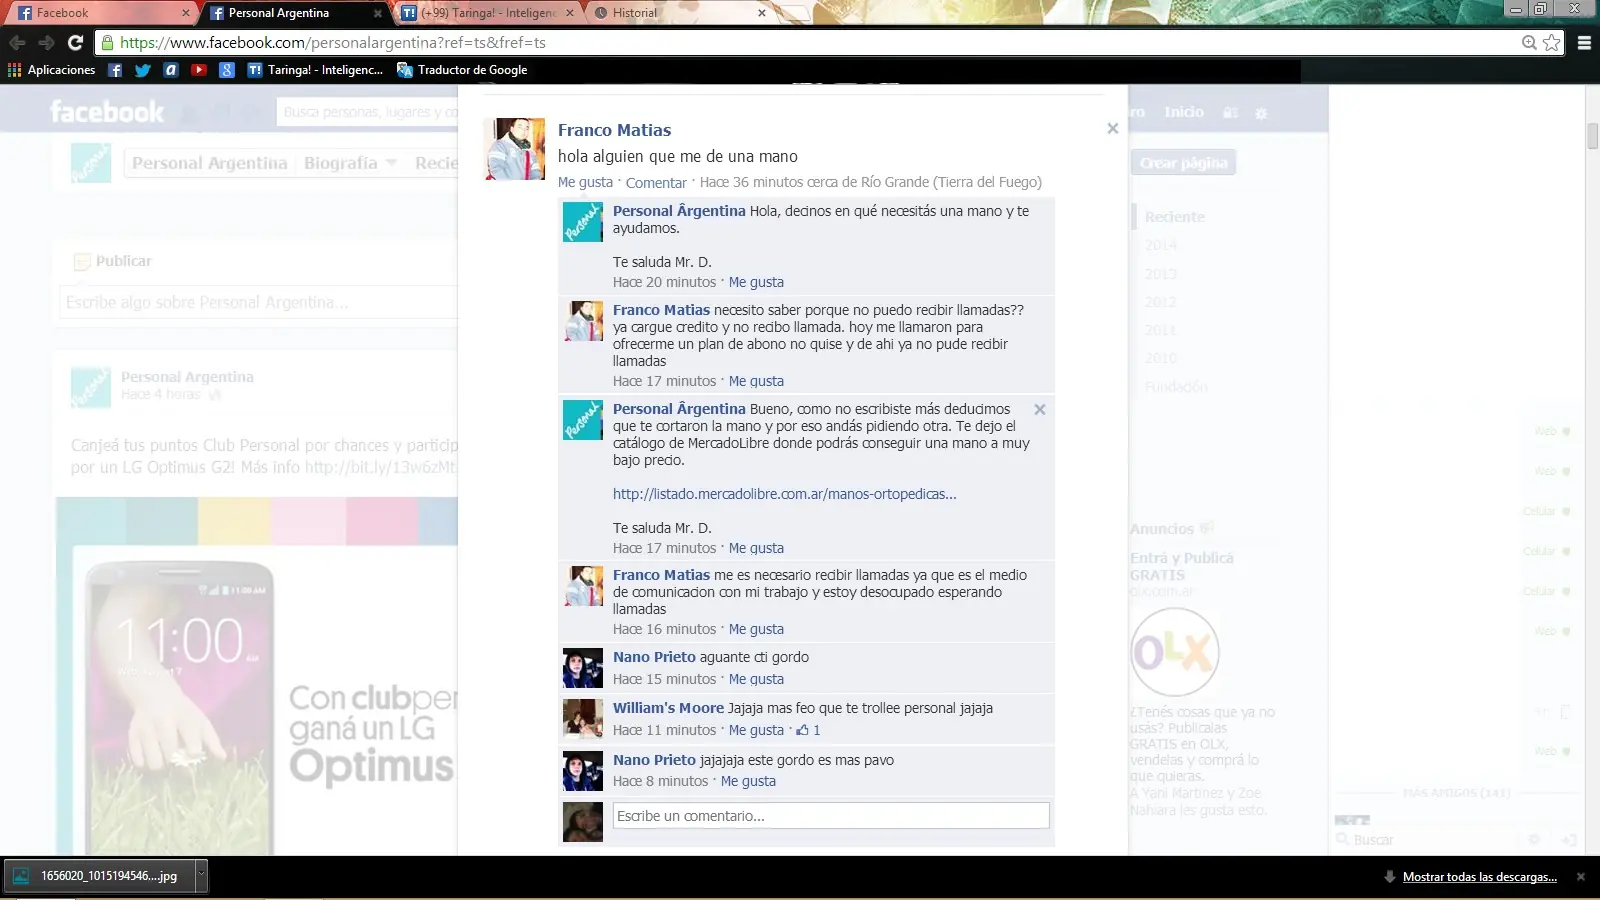1600x900 pixels.
Task: Open the Twitter bookmark icon
Action: click(x=143, y=70)
